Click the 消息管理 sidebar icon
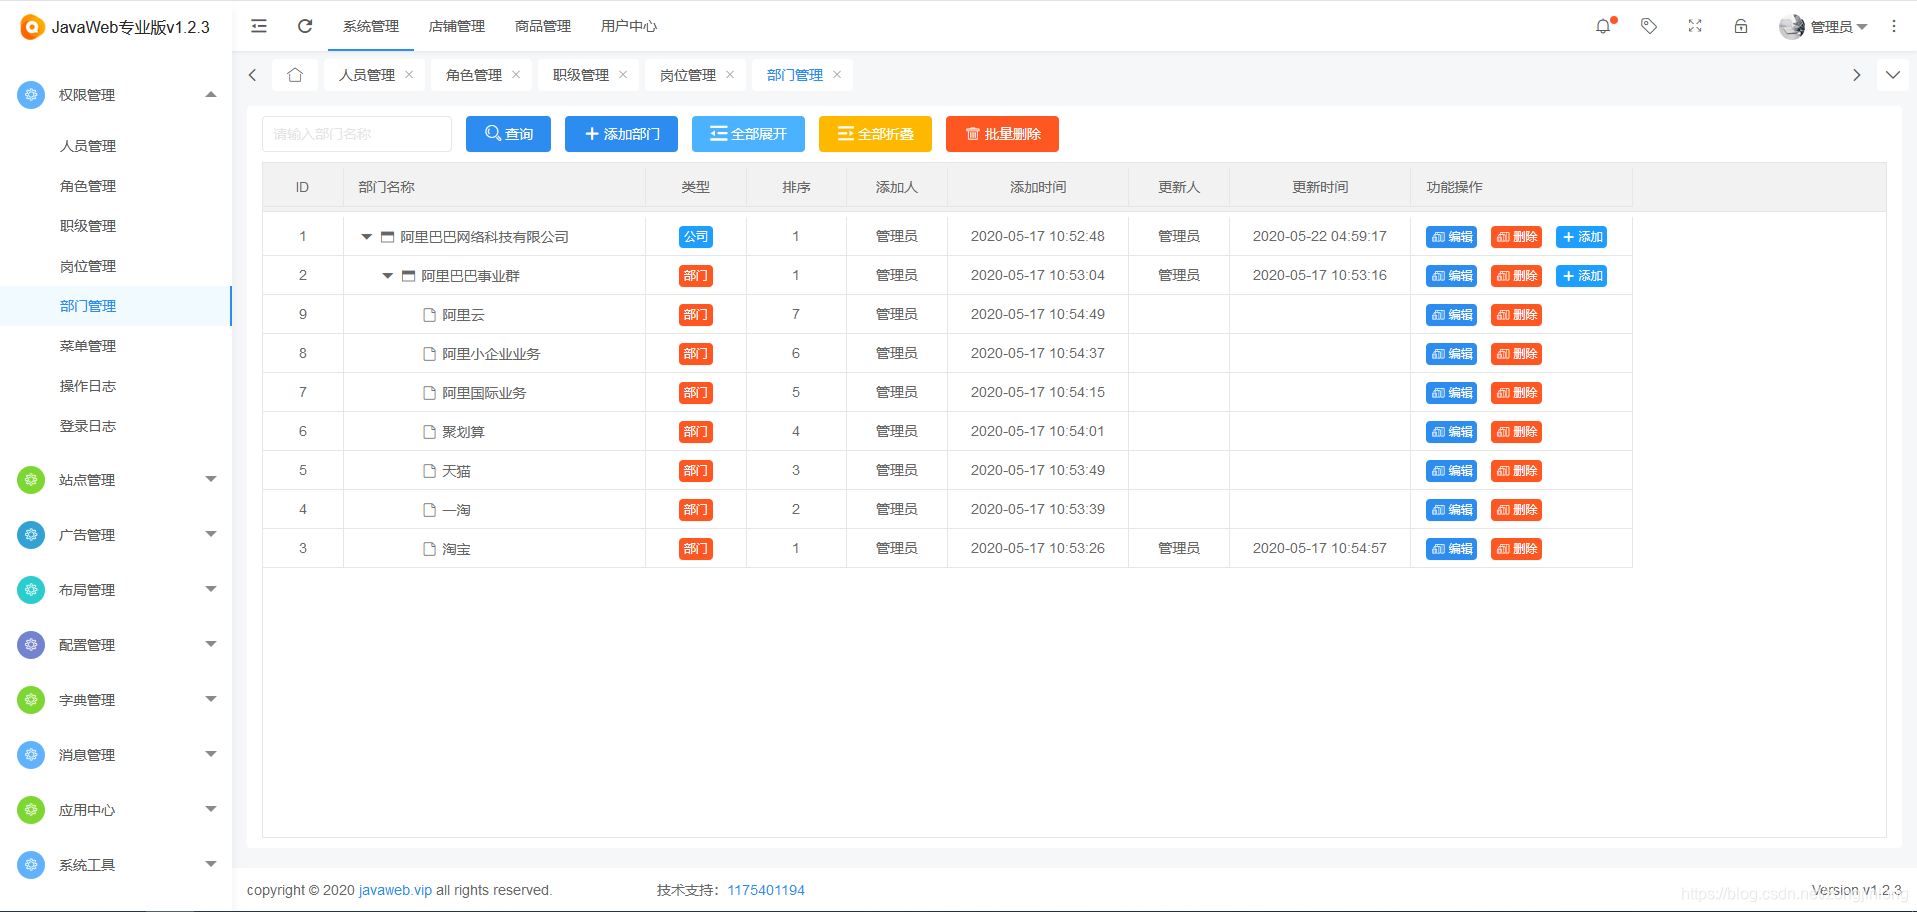 (31, 755)
